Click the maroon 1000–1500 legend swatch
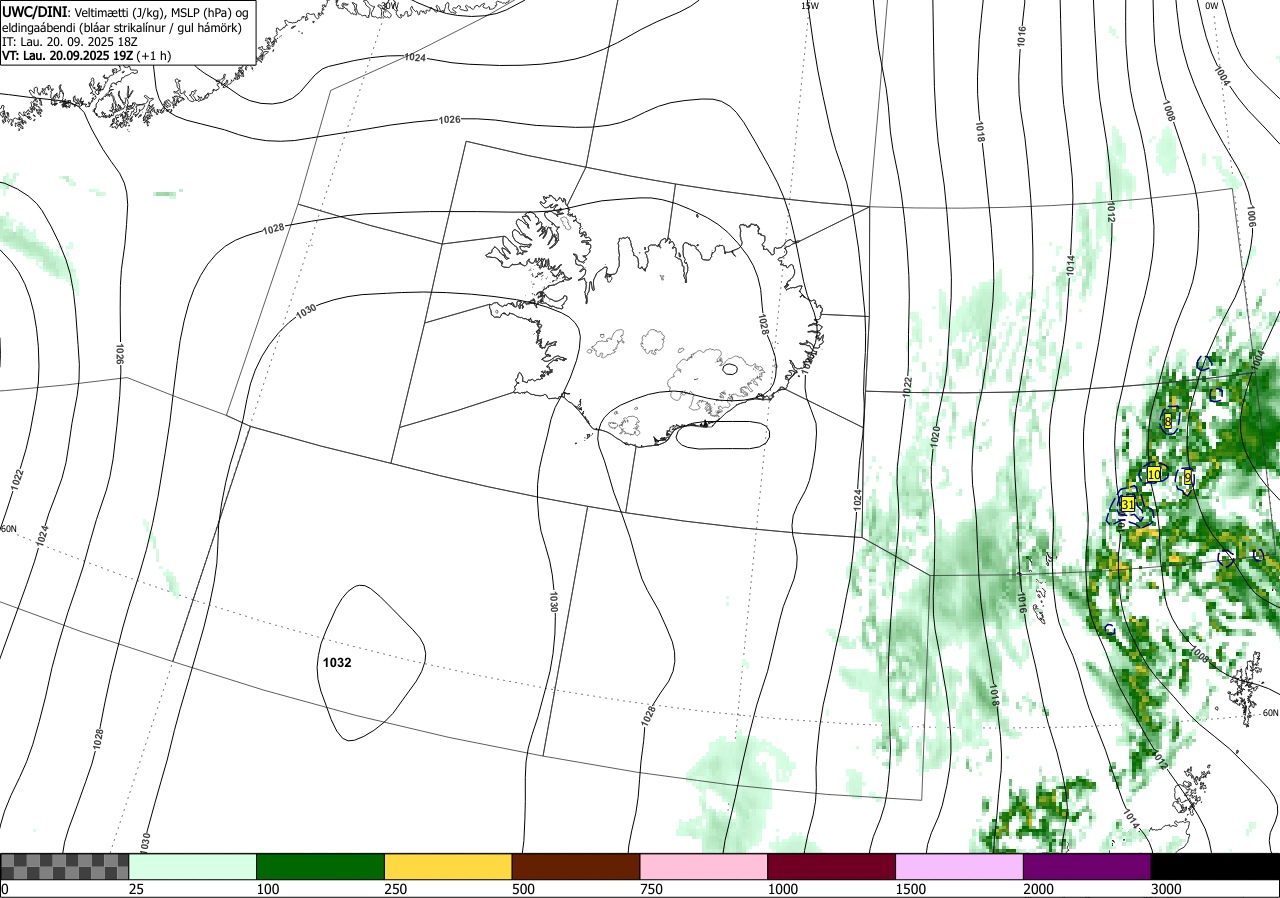The width and height of the screenshot is (1280, 898). [832, 866]
